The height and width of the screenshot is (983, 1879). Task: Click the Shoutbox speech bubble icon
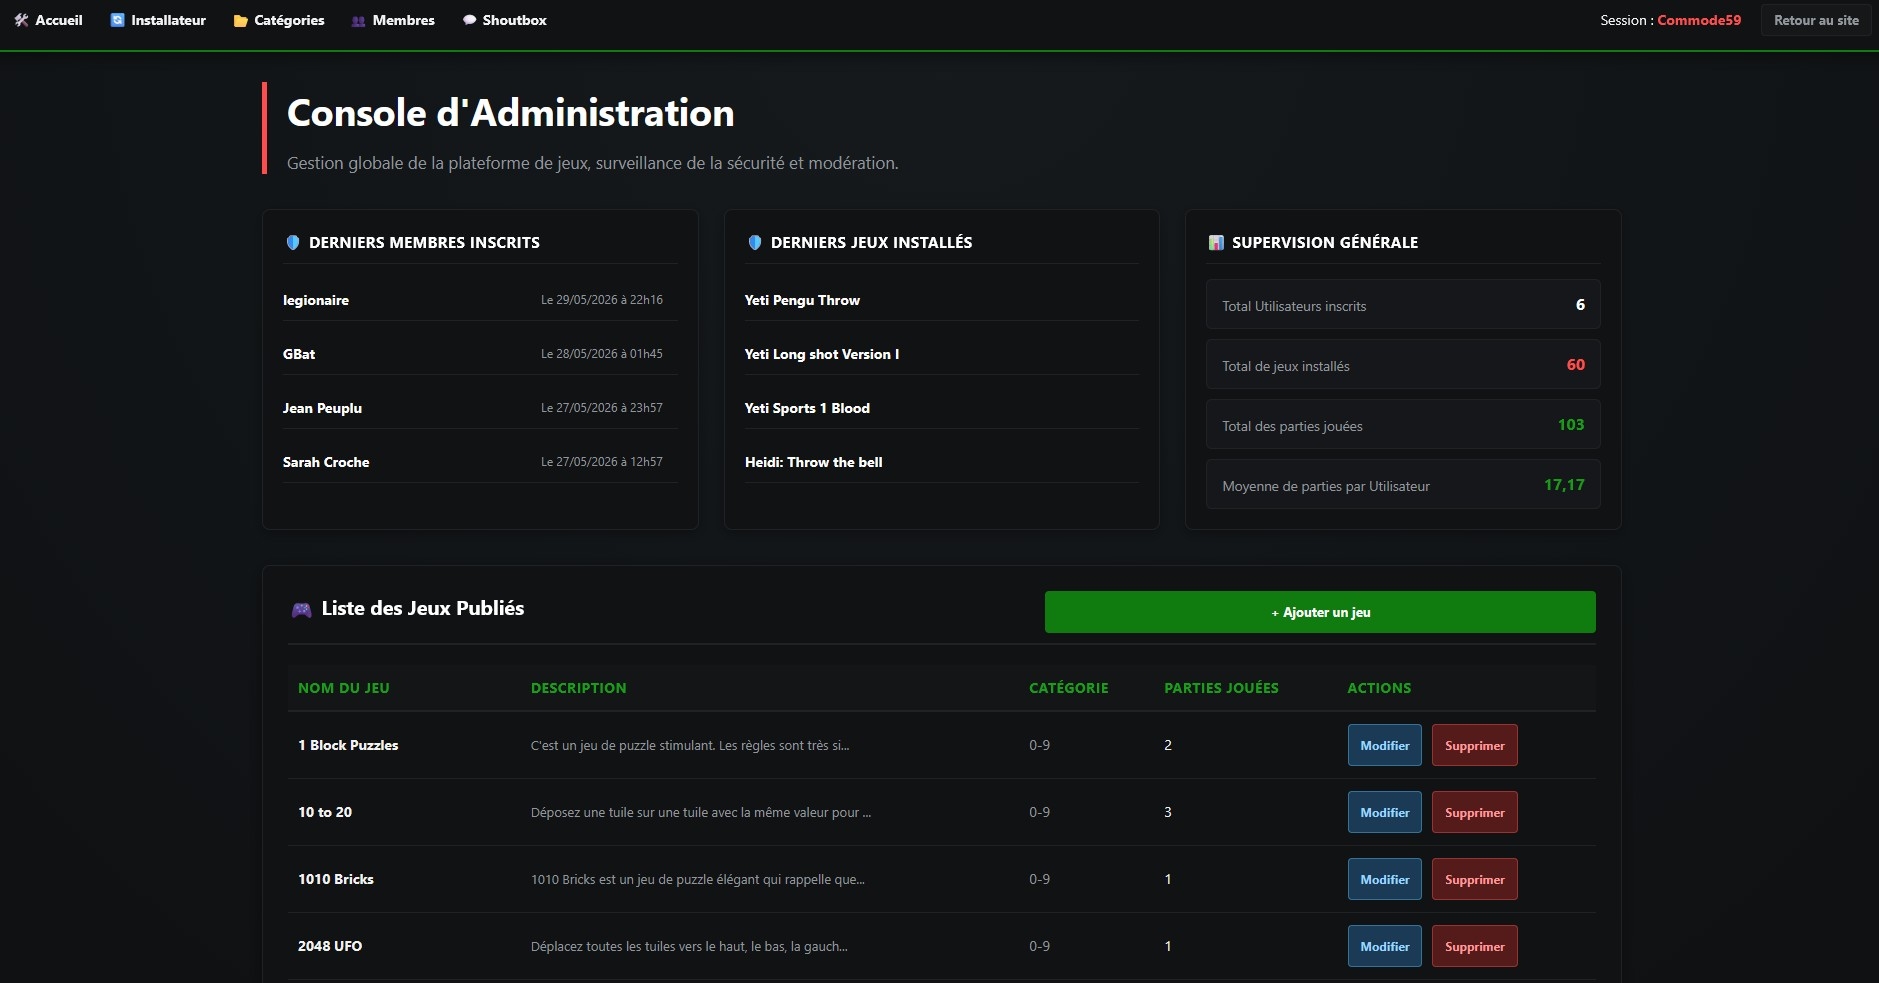point(469,20)
